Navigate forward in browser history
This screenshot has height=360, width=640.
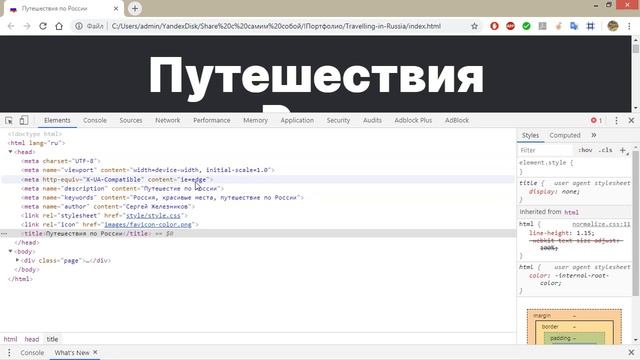(x=27, y=26)
